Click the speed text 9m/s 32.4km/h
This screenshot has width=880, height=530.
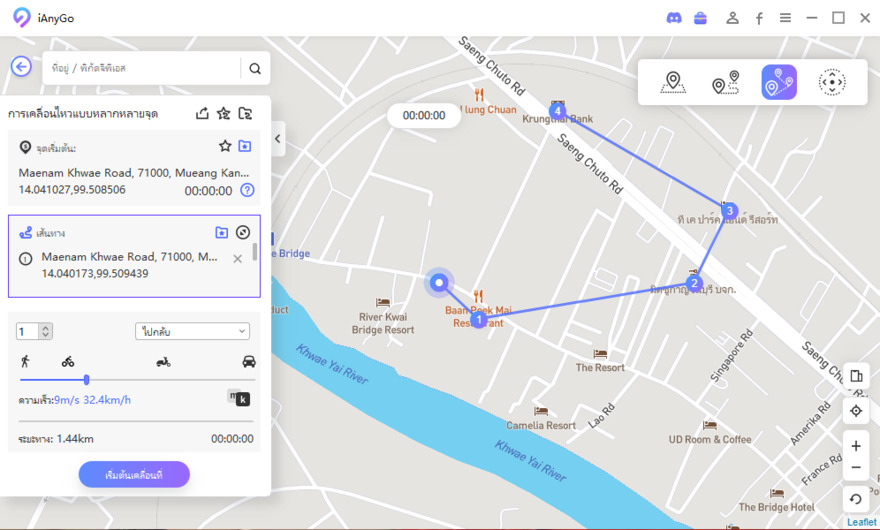(92, 400)
